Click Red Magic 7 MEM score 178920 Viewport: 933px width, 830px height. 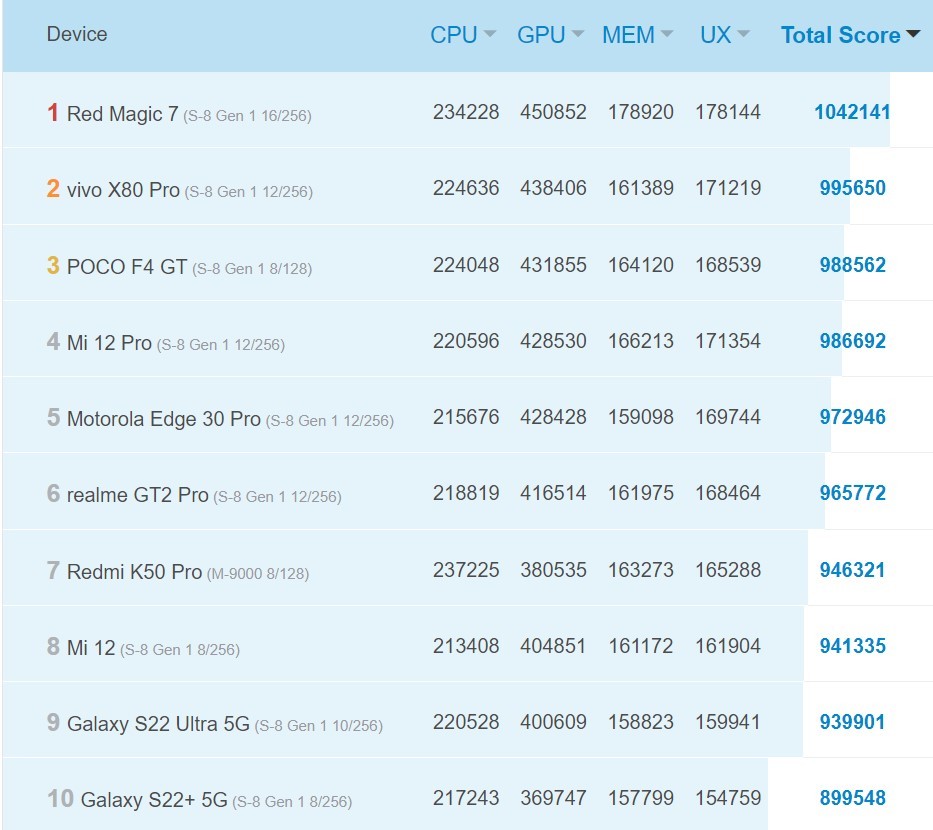[641, 112]
